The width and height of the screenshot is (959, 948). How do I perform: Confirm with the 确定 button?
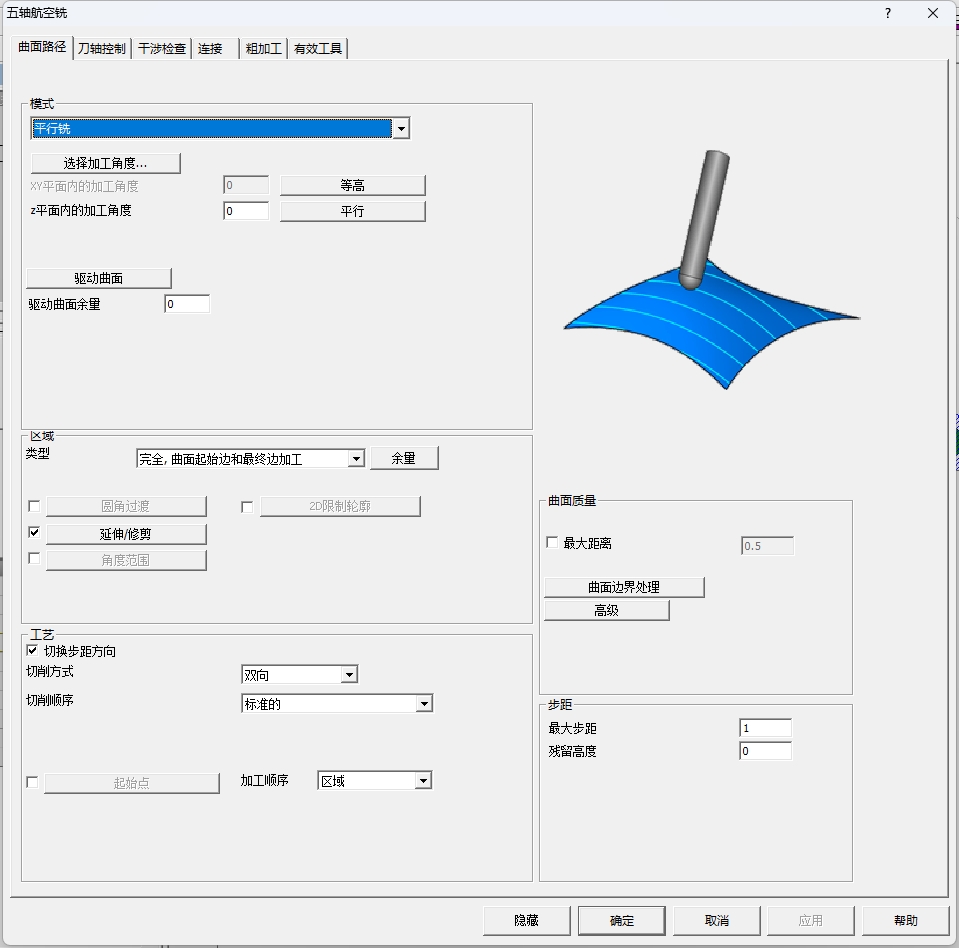tap(622, 920)
